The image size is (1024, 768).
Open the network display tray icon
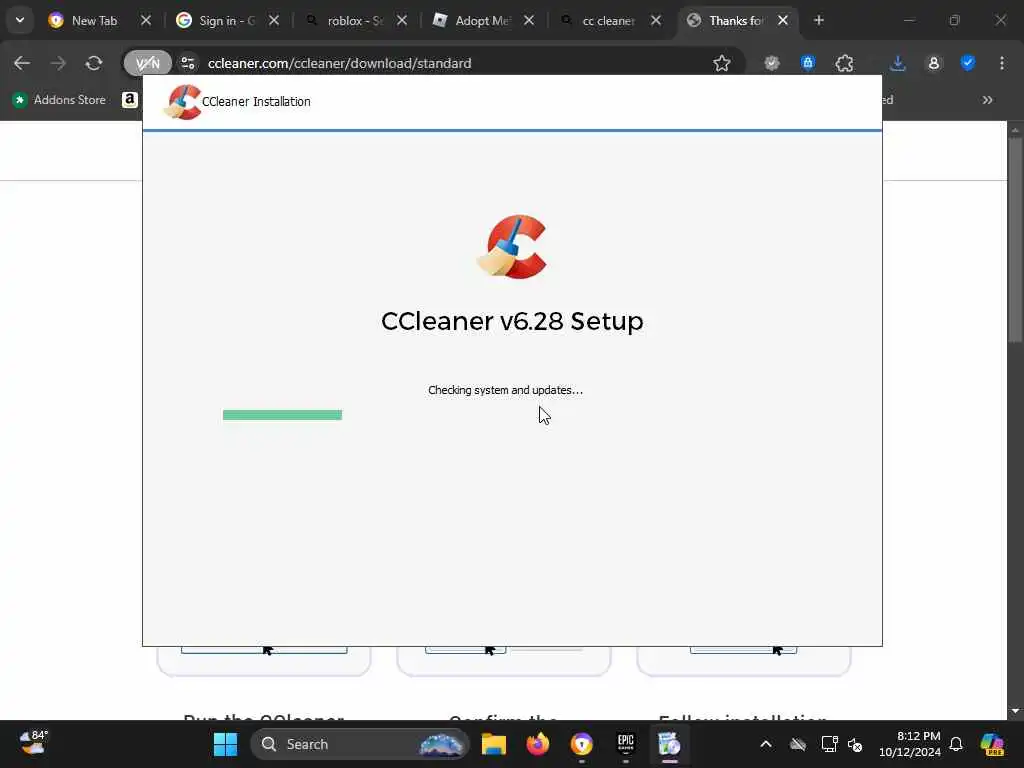click(x=829, y=744)
